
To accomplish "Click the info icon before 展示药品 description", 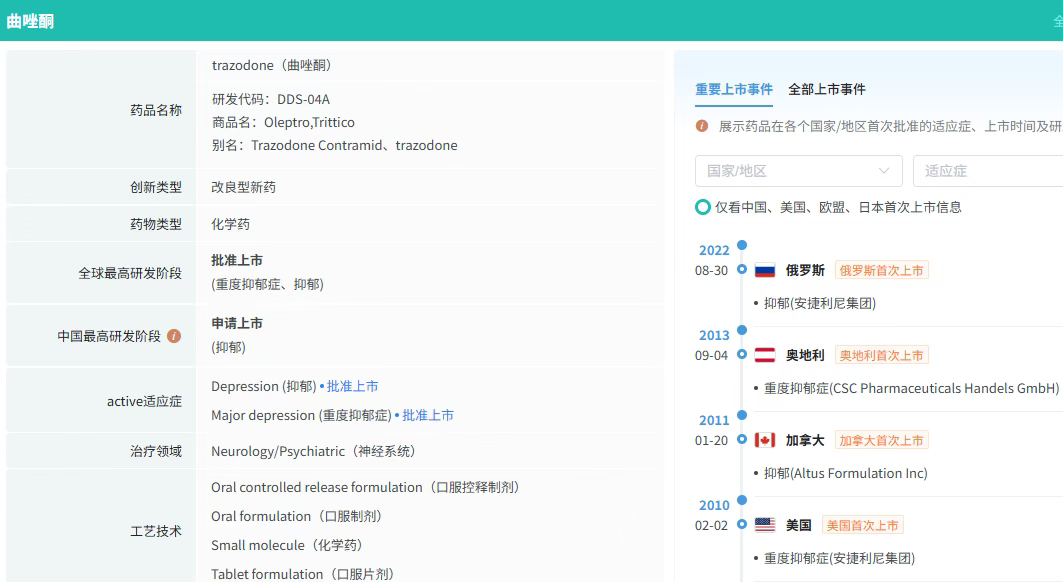I will pos(702,126).
